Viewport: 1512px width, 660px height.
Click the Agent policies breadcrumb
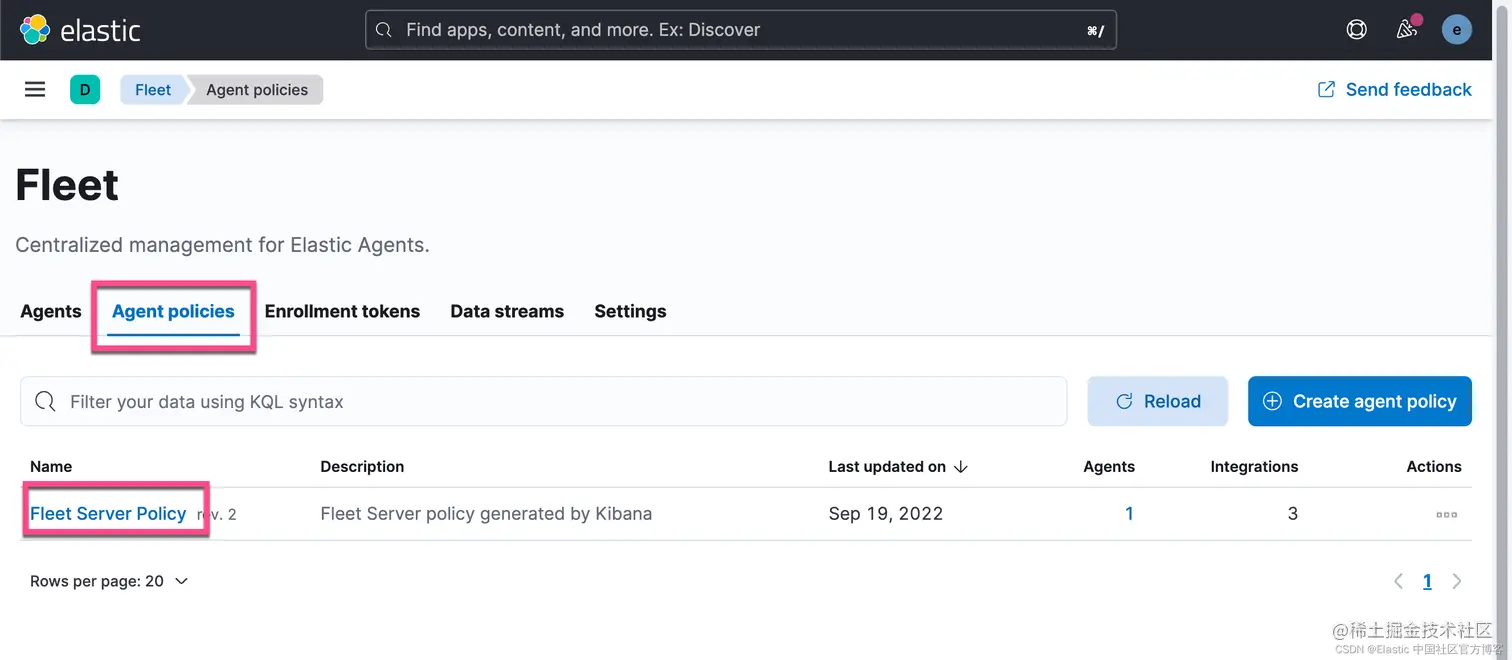(x=257, y=90)
